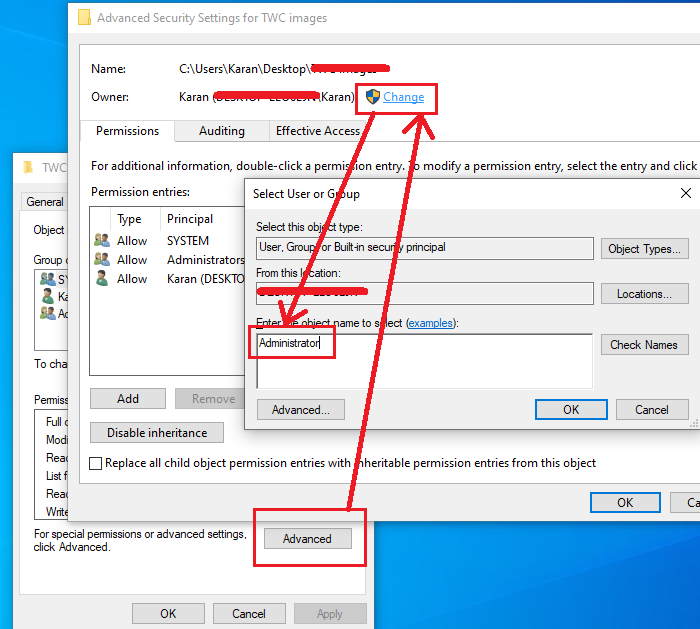Click the Check Names button
The width and height of the screenshot is (700, 629).
644,345
